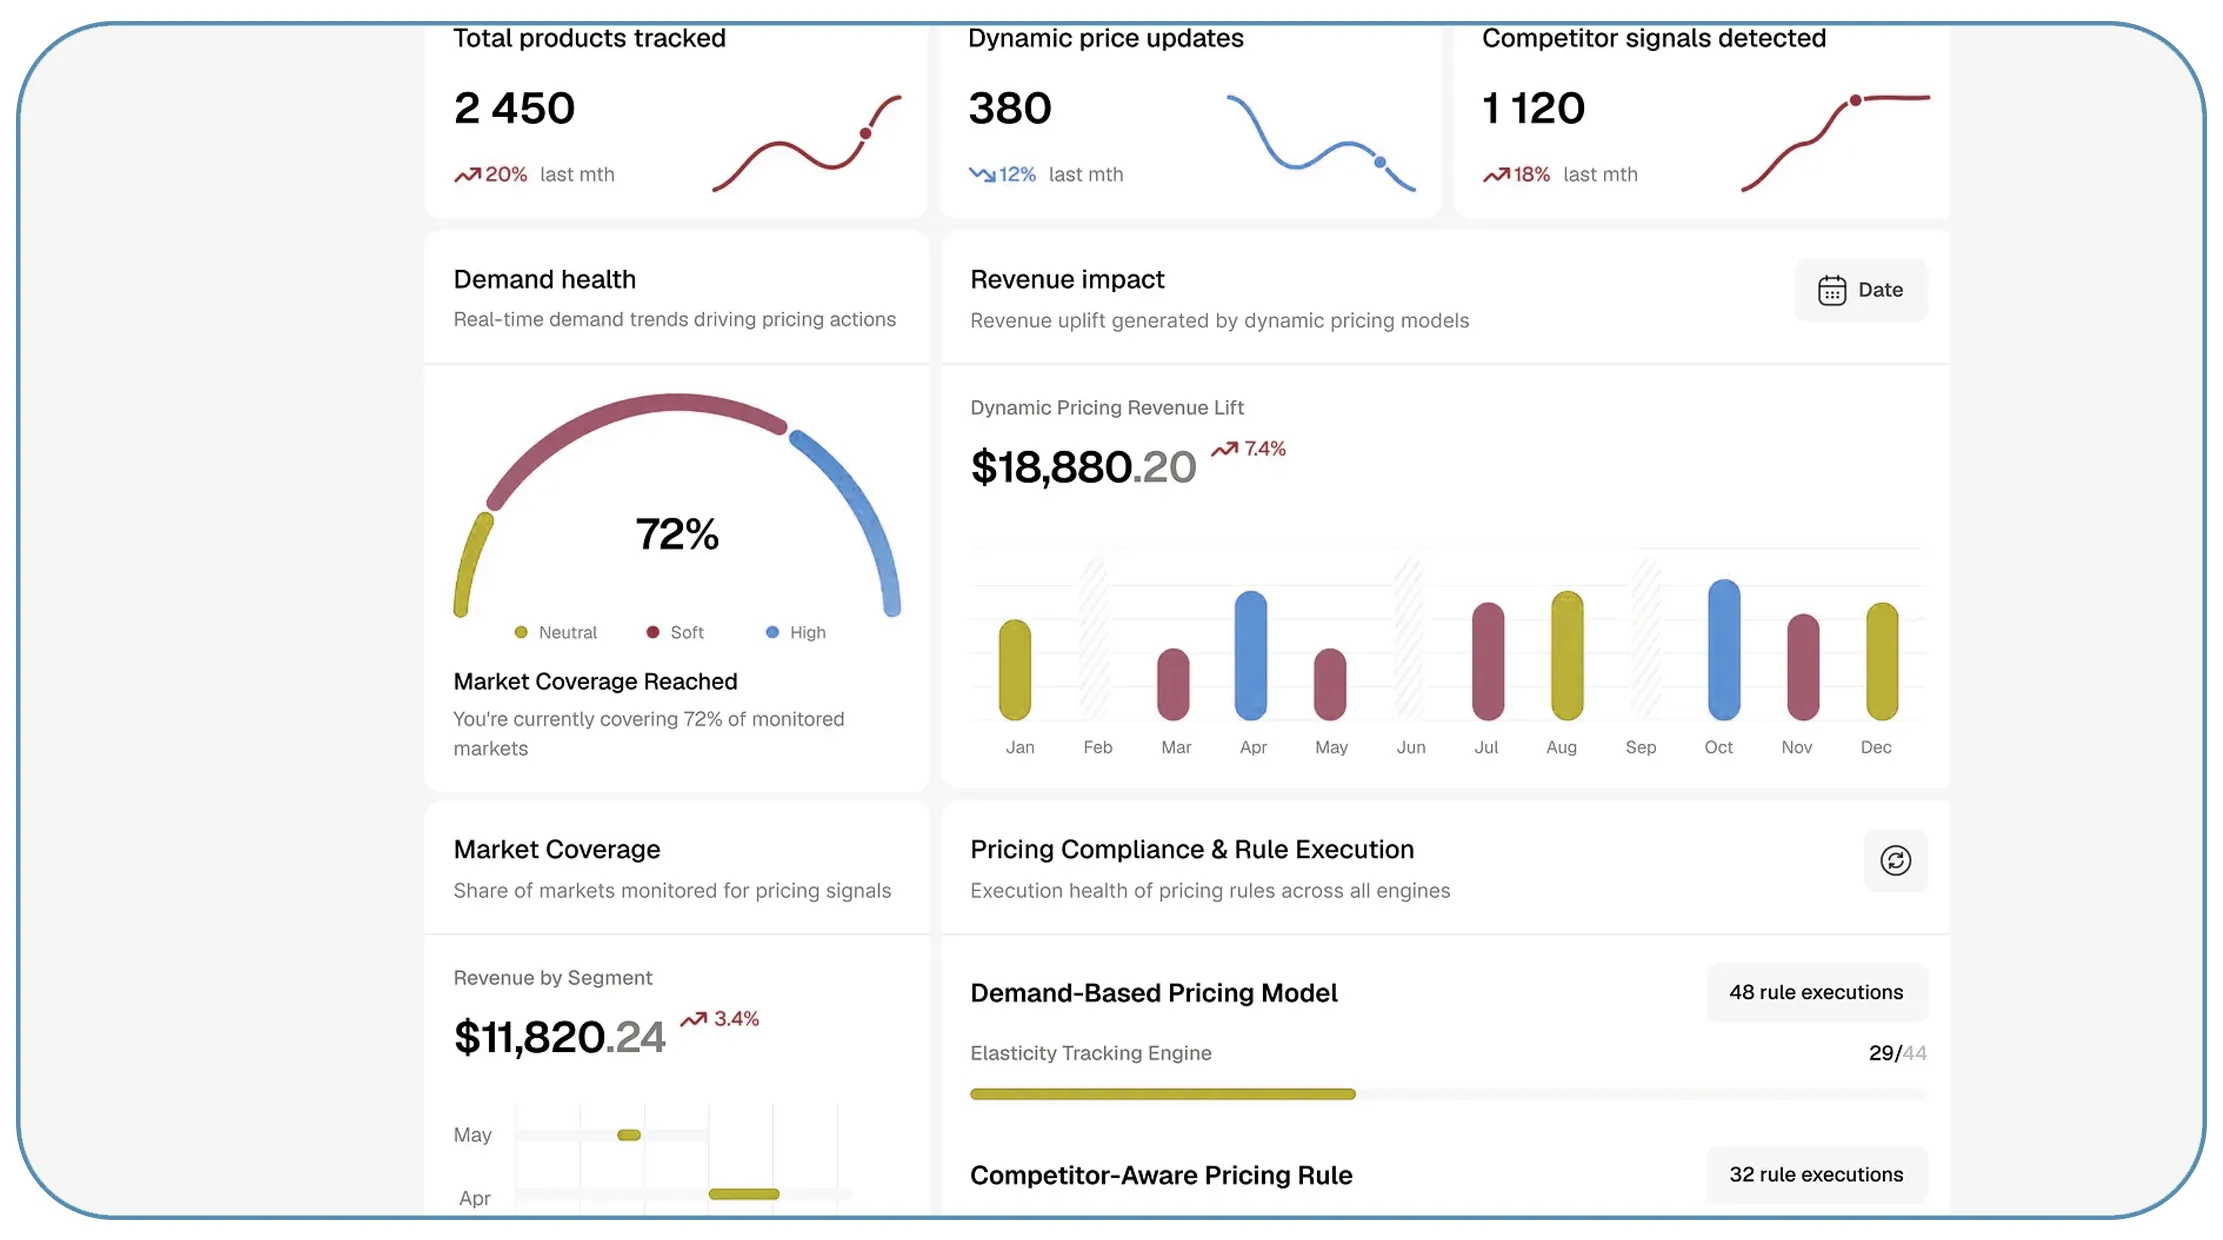This screenshot has width=2223, height=1240.
Task: Open the Date picker button
Action: click(x=1860, y=290)
